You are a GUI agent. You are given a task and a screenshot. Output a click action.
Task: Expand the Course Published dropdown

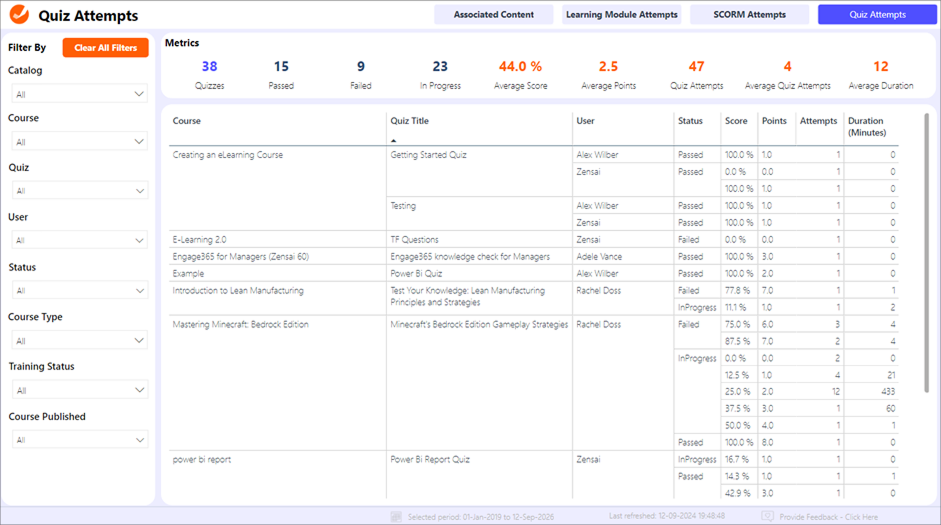(x=78, y=439)
